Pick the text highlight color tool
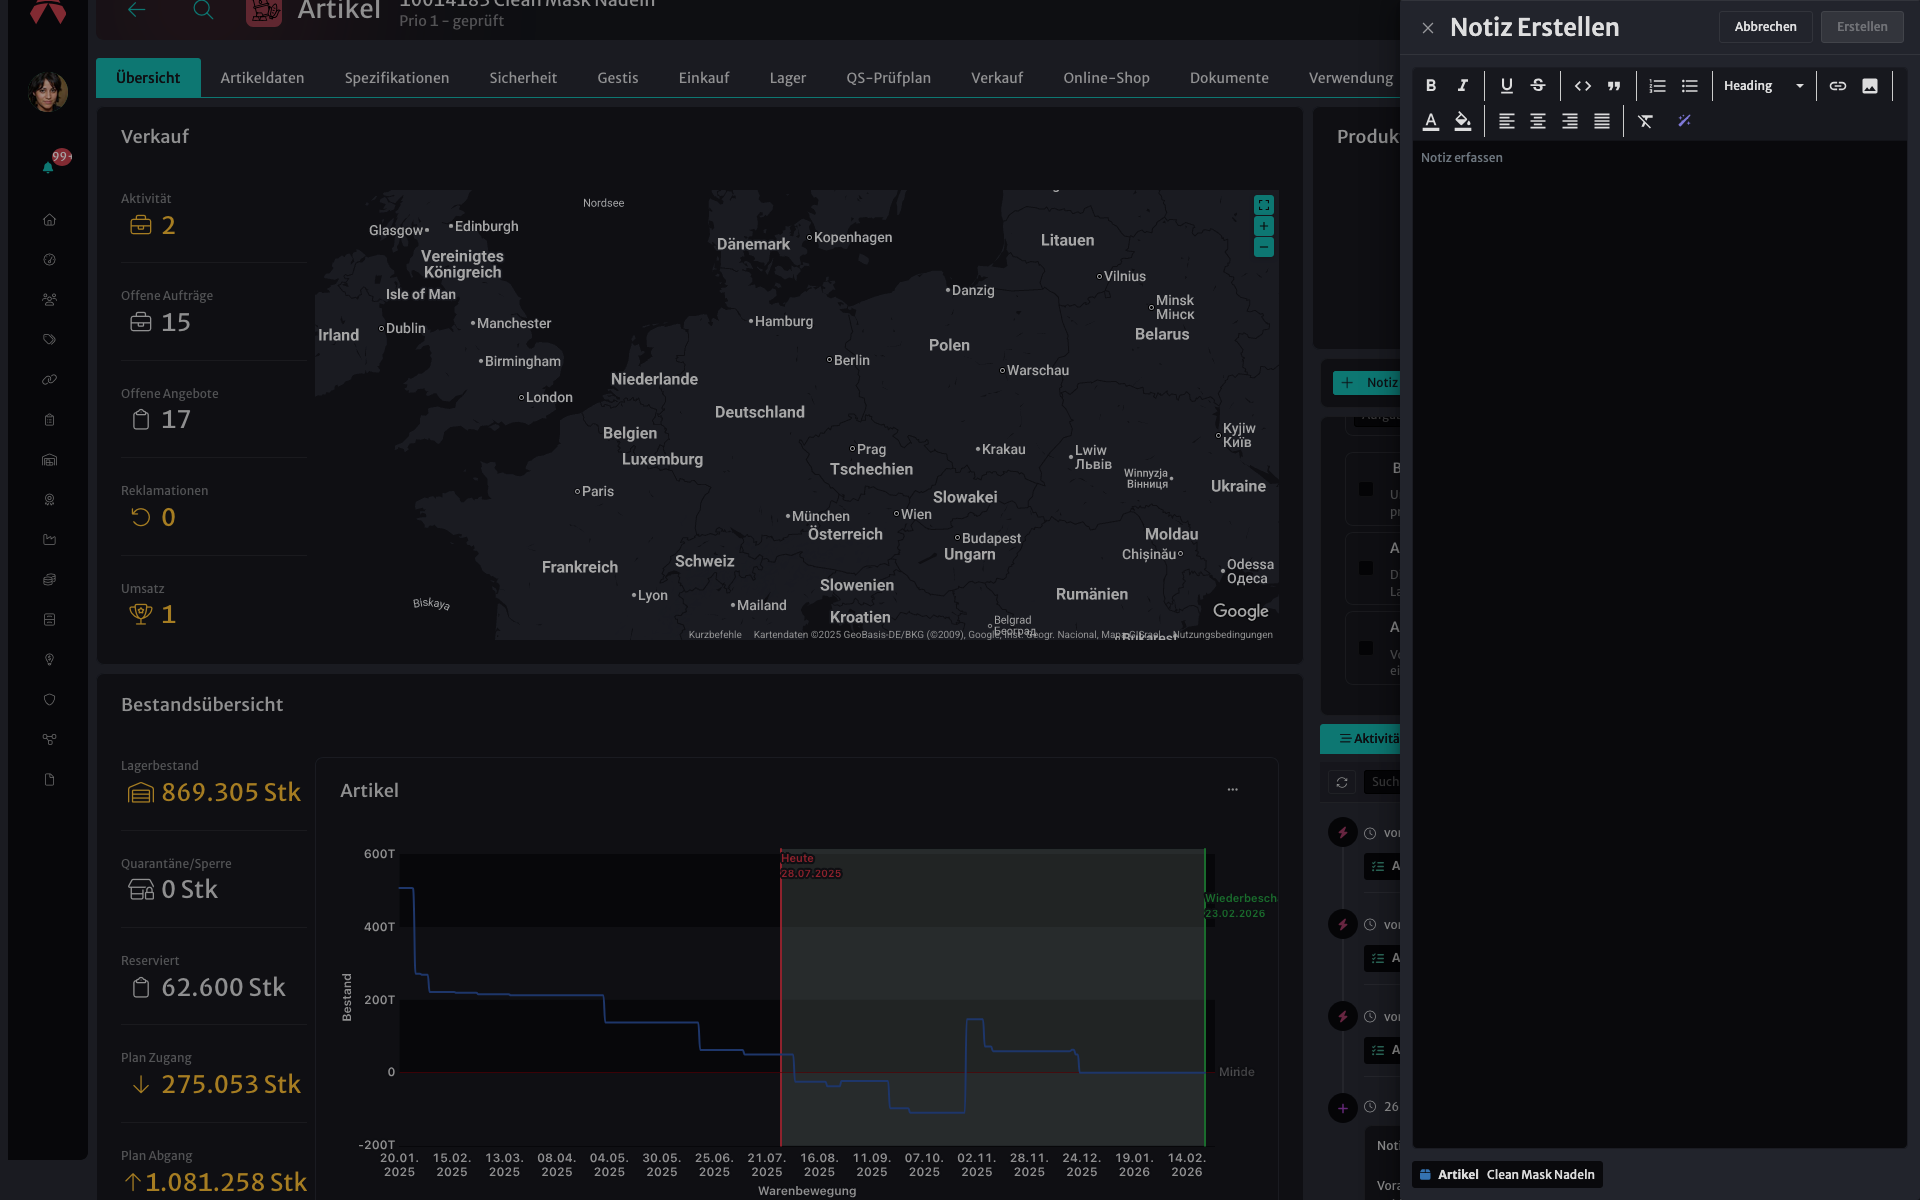The width and height of the screenshot is (1920, 1200). [1463, 121]
